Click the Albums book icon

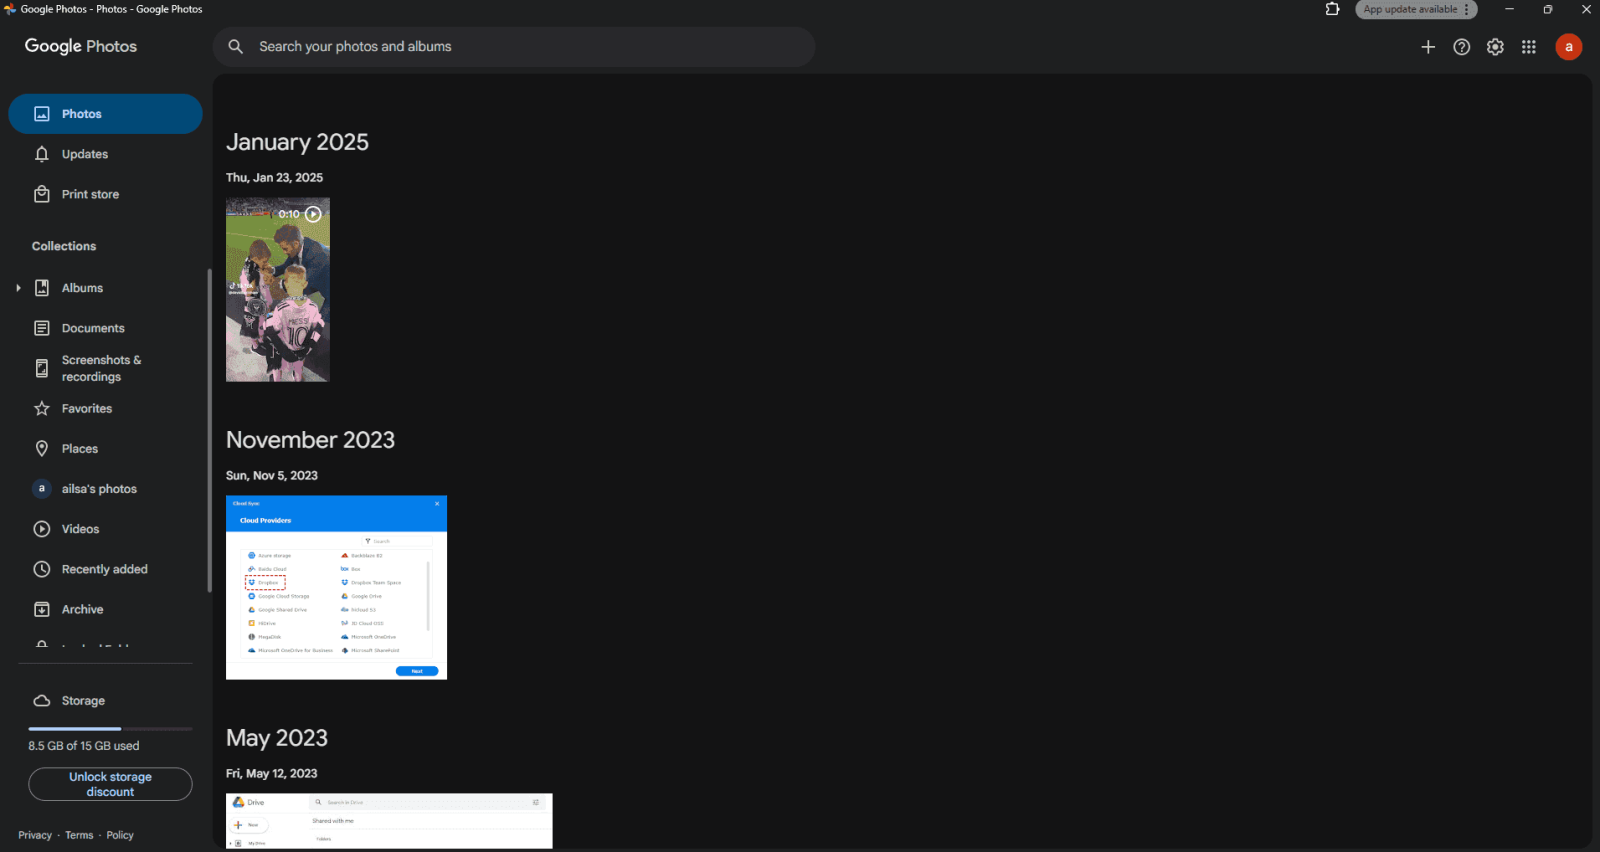pos(42,288)
